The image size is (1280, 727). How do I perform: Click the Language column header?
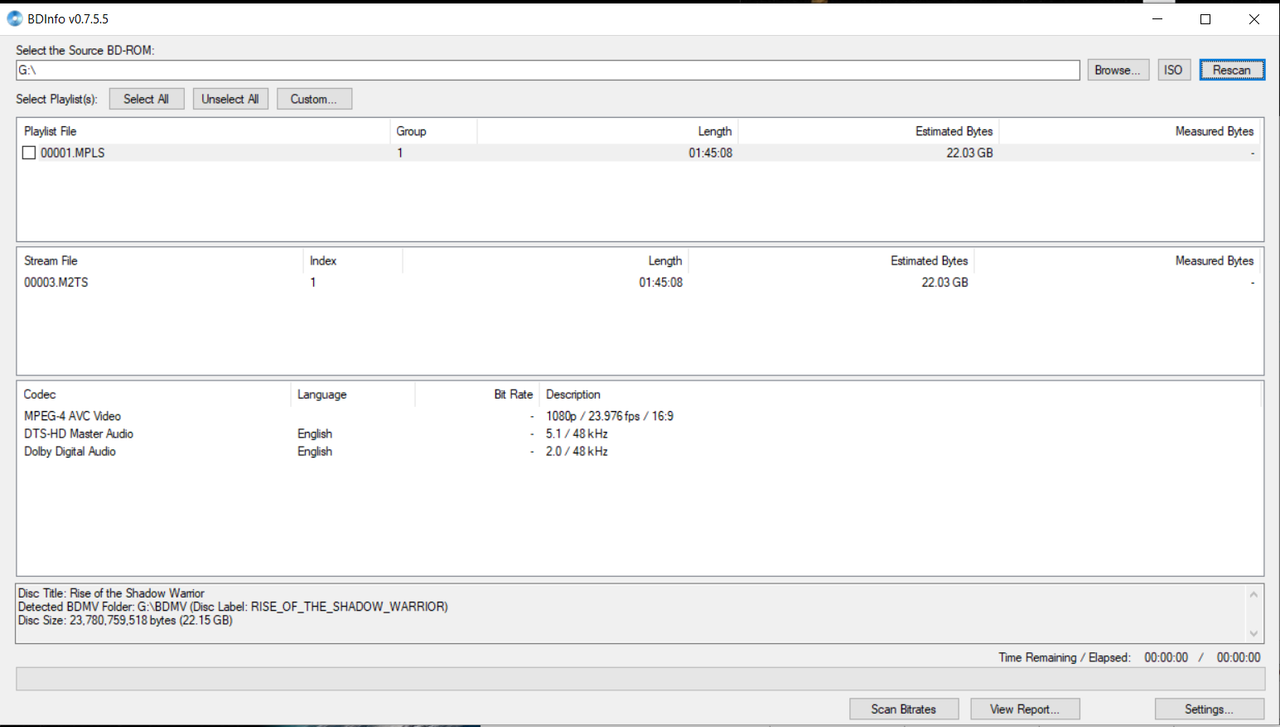coord(353,394)
